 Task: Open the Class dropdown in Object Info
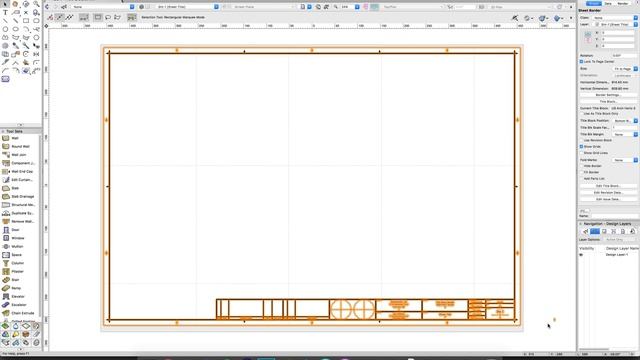pyautogui.click(x=615, y=18)
